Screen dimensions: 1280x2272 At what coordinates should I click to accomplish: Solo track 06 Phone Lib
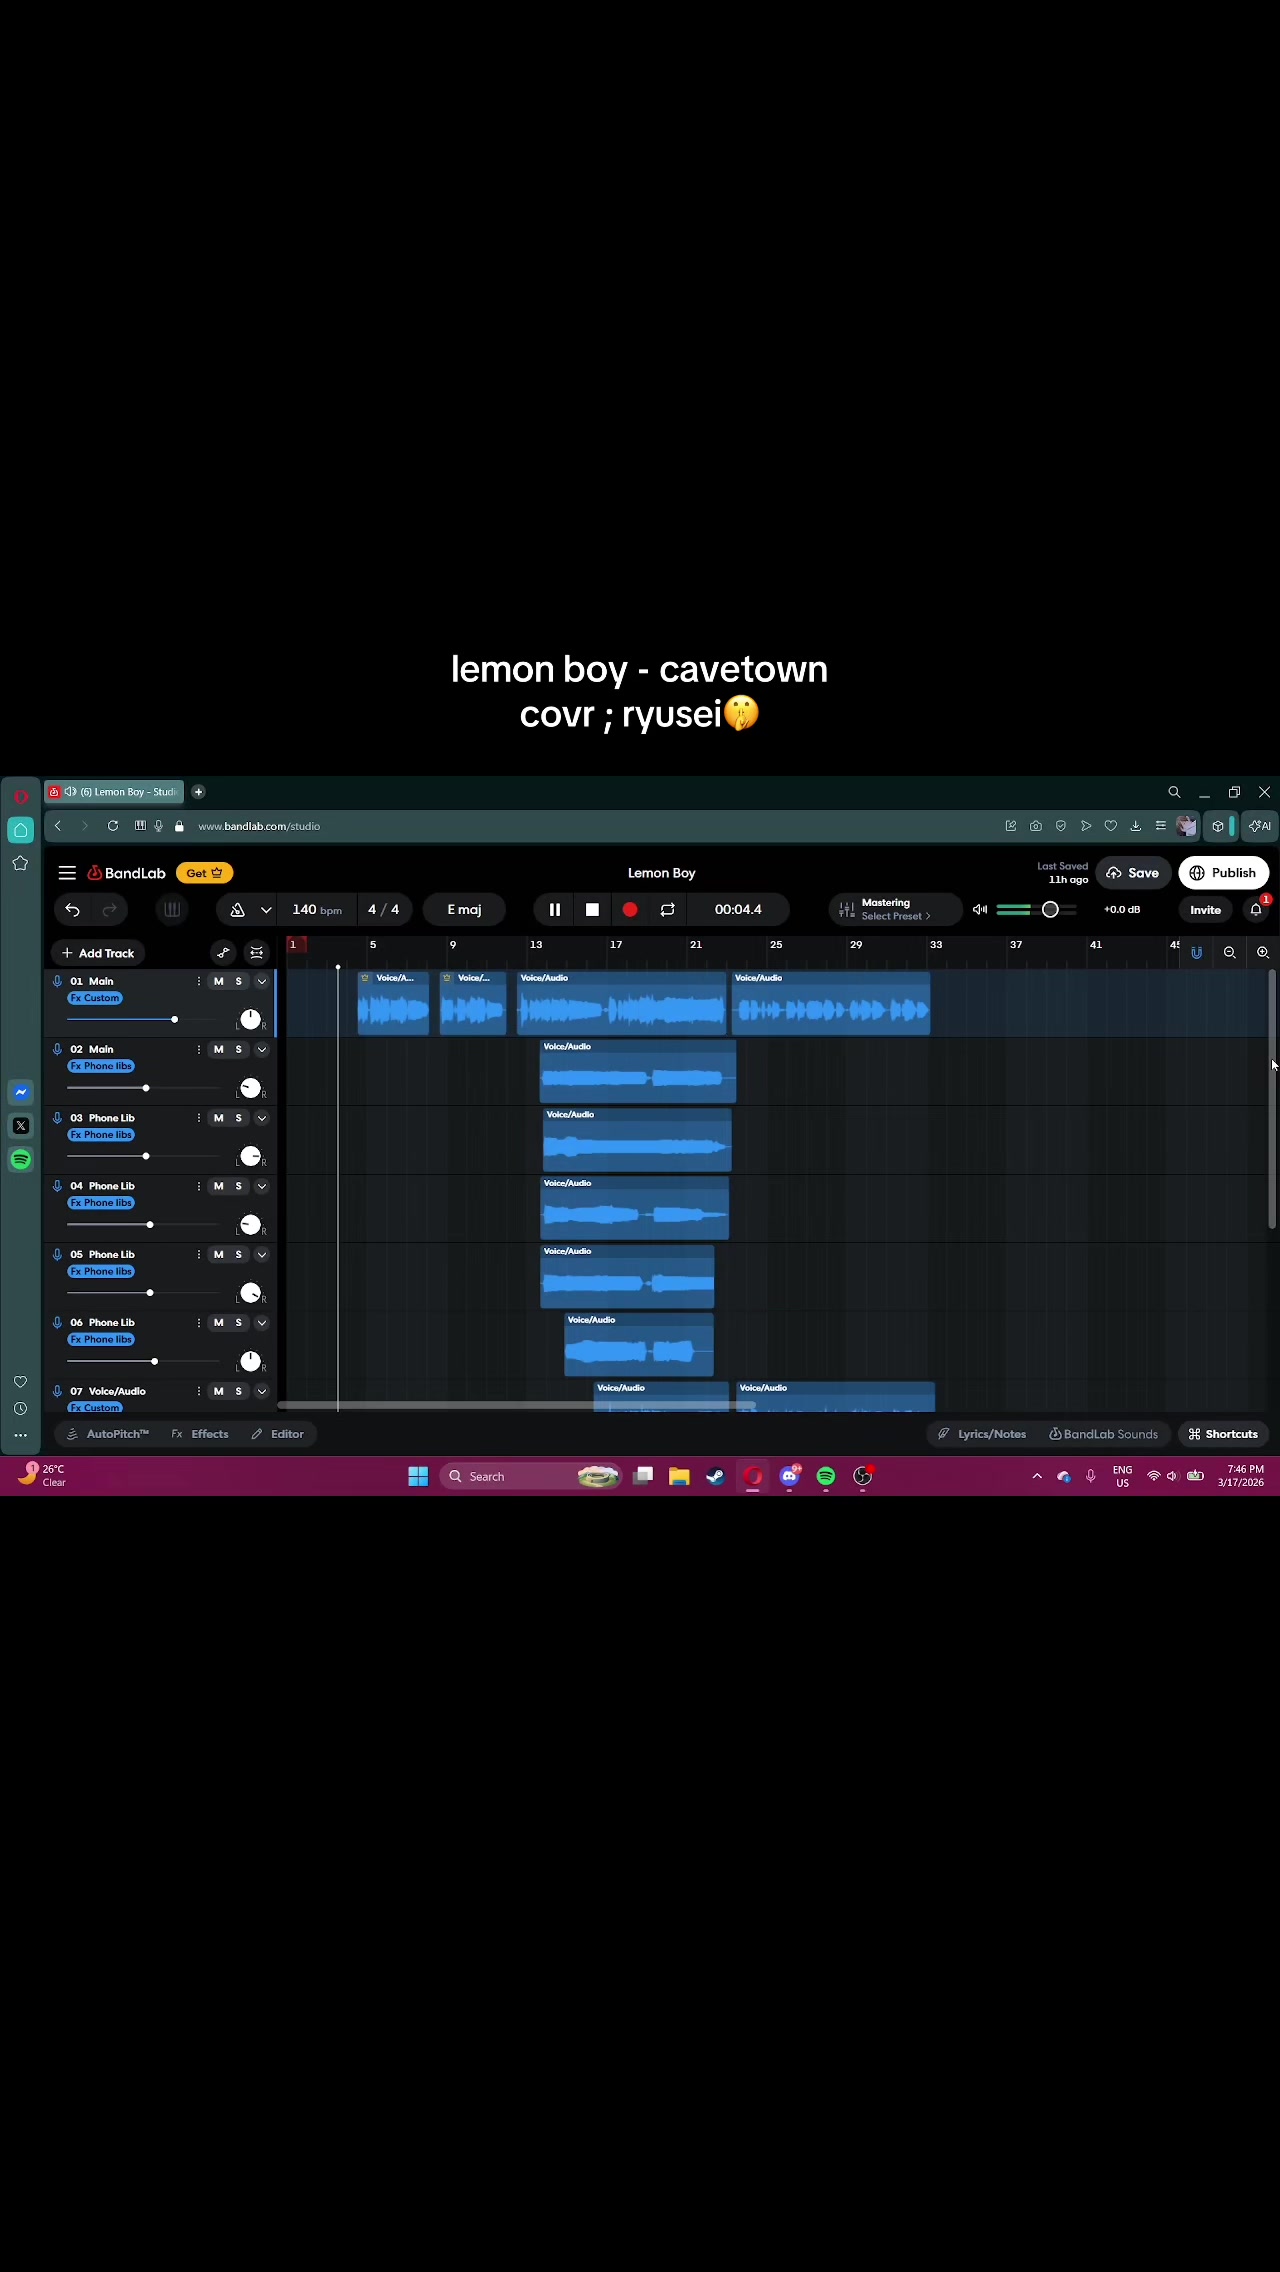(238, 1322)
